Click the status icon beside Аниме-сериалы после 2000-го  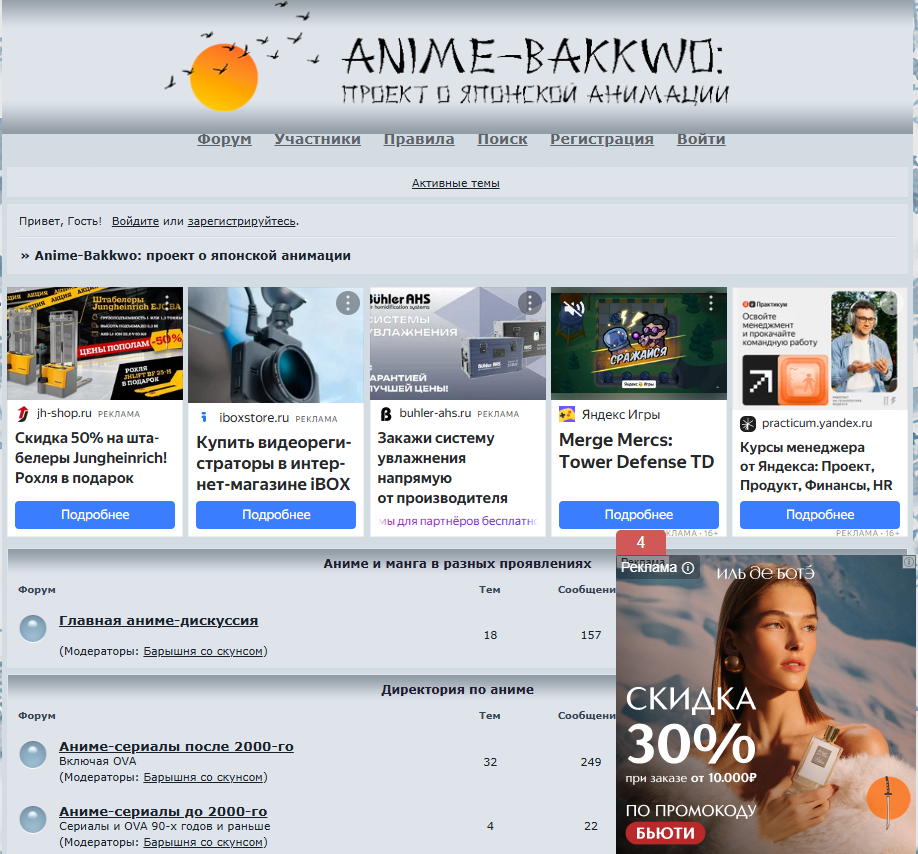coord(33,754)
